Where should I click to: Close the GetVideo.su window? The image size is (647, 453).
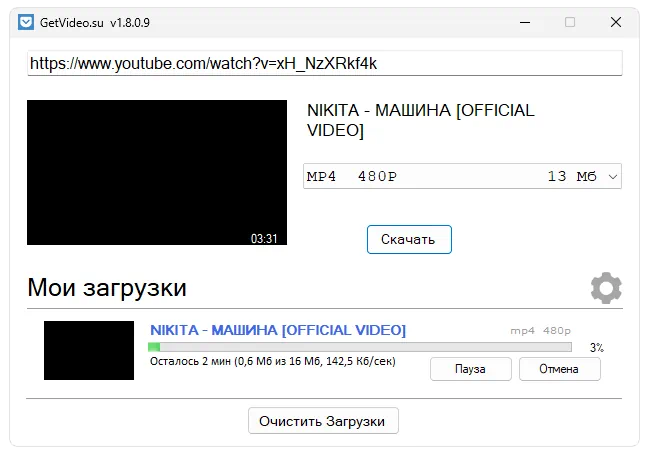[x=616, y=22]
